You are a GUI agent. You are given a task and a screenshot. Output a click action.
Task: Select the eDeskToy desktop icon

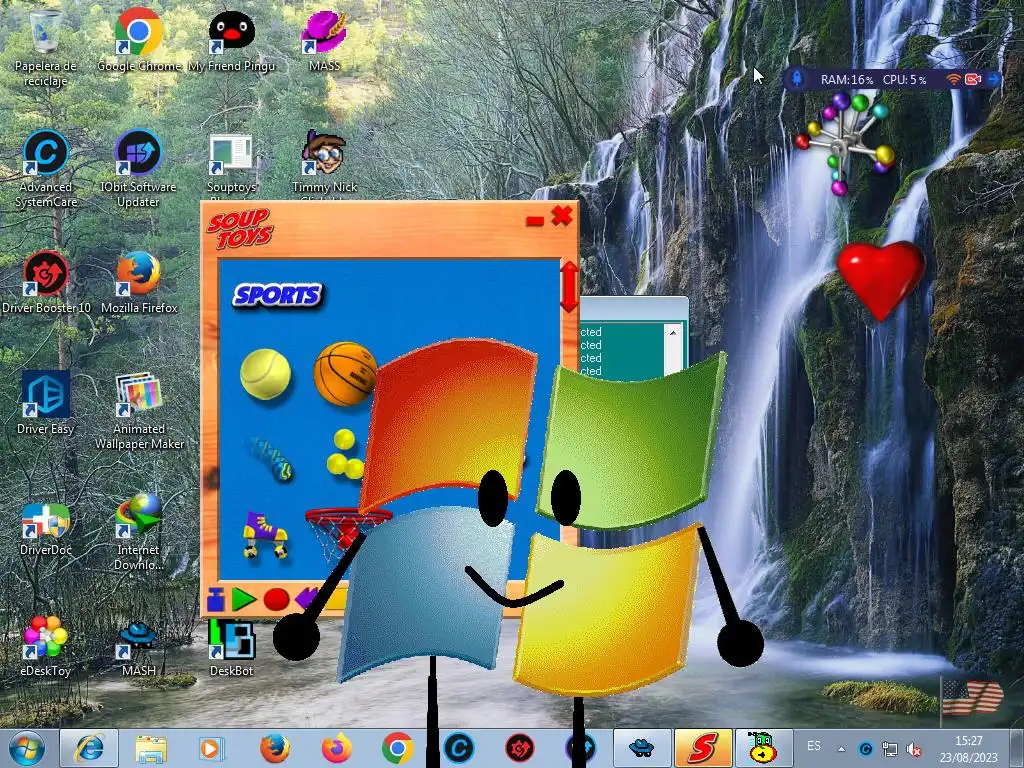pyautogui.click(x=45, y=645)
